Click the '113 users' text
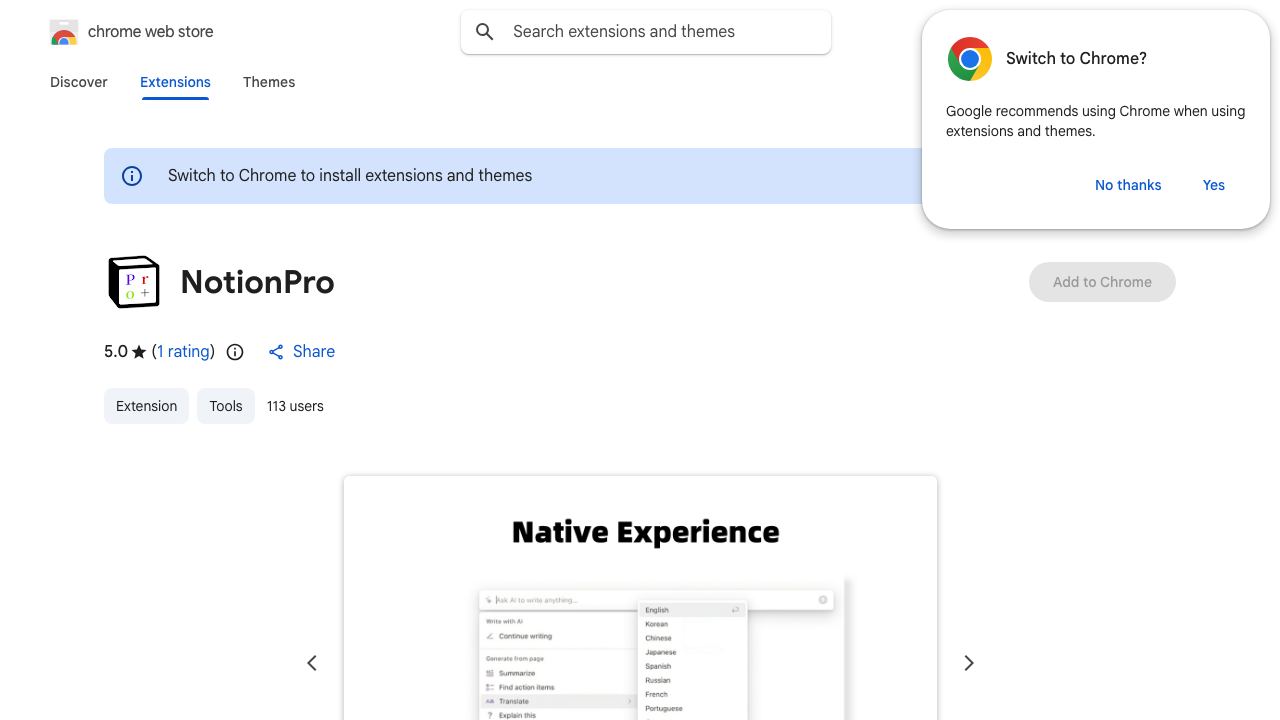1280x720 pixels. (x=295, y=406)
